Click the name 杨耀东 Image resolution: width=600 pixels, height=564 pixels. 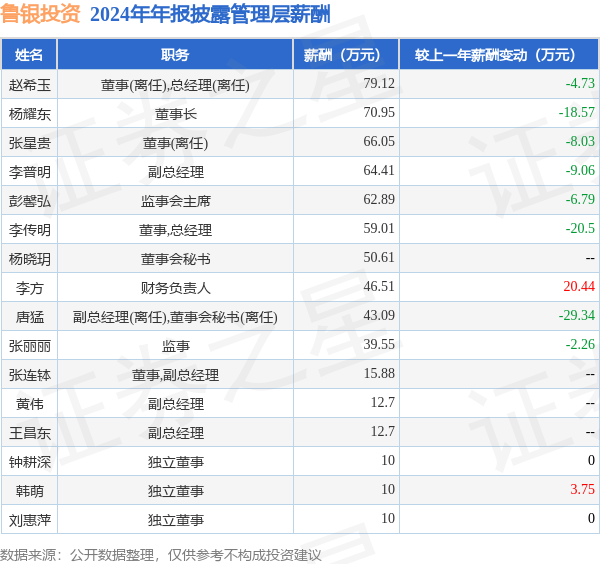click(x=29, y=114)
